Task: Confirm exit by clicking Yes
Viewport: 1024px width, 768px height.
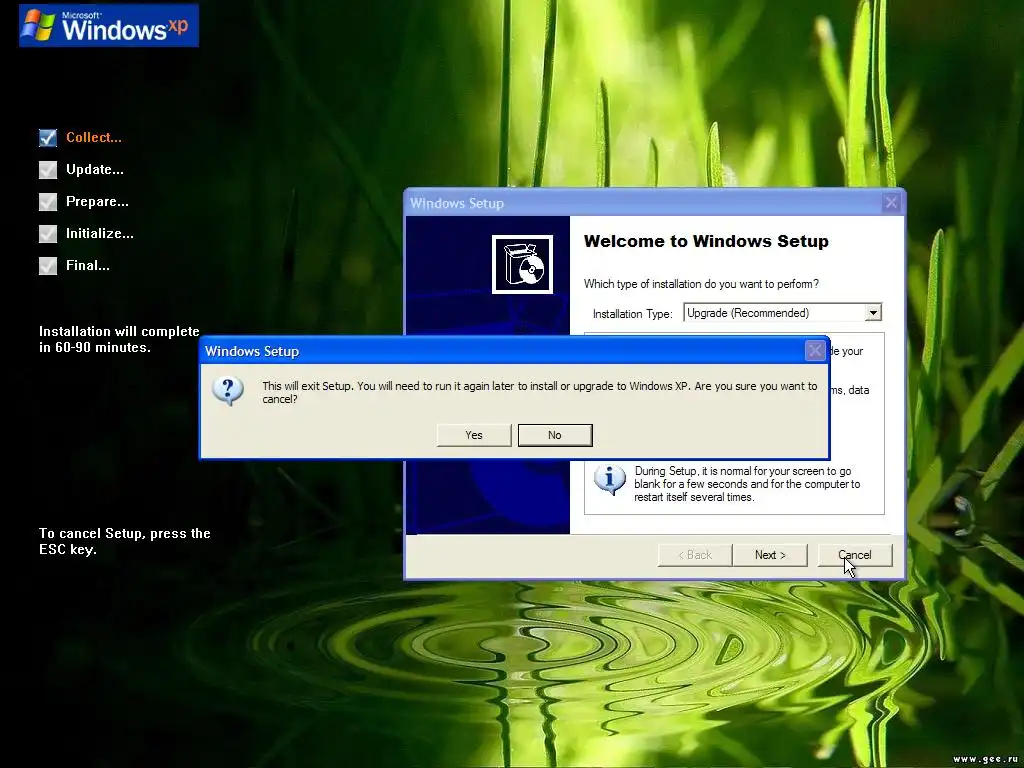Action: tap(473, 435)
